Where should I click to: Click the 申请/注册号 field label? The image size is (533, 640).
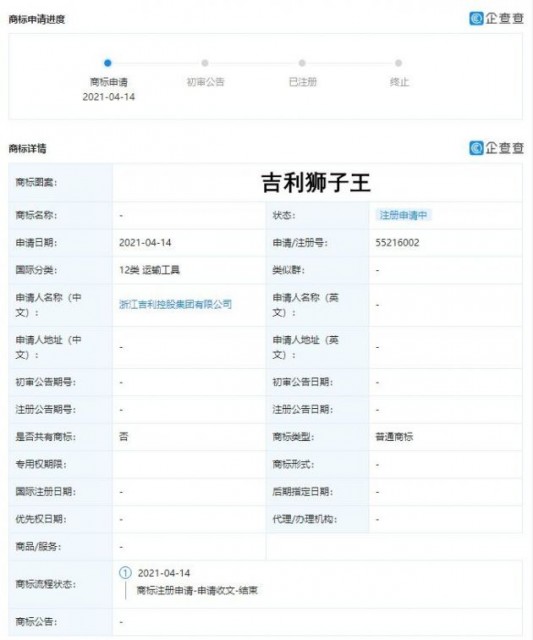pyautogui.click(x=300, y=243)
